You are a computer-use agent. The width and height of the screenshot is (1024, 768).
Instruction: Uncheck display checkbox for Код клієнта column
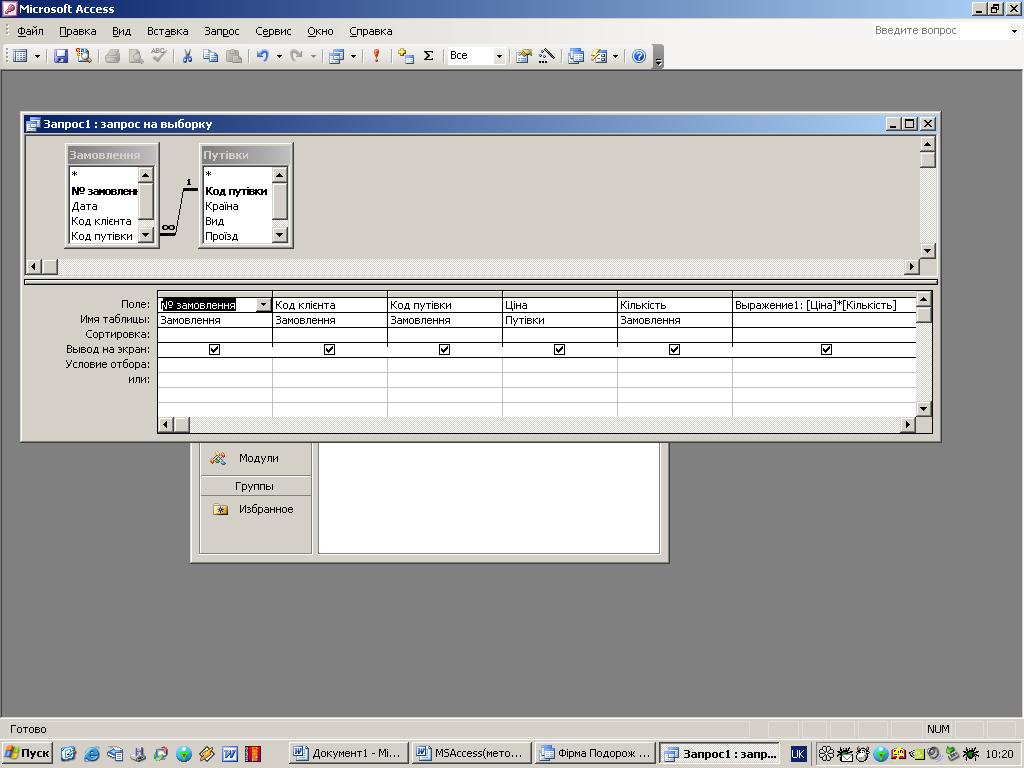330,350
